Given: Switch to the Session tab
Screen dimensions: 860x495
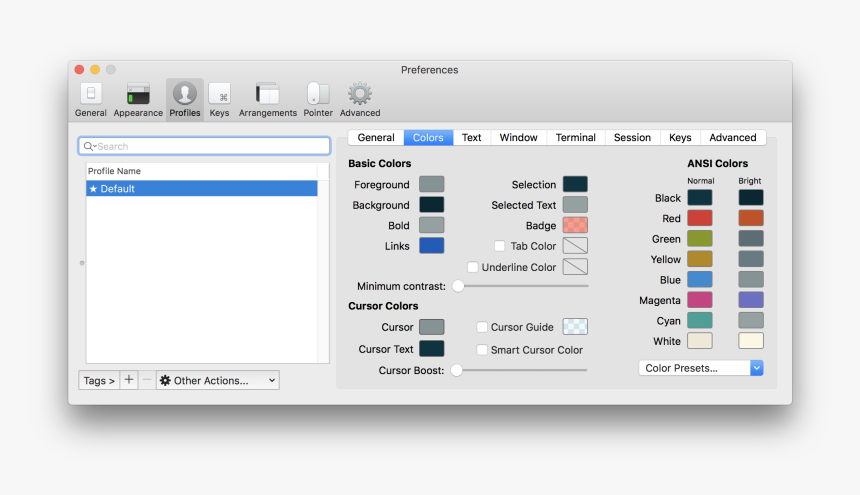Looking at the screenshot, I should 632,138.
